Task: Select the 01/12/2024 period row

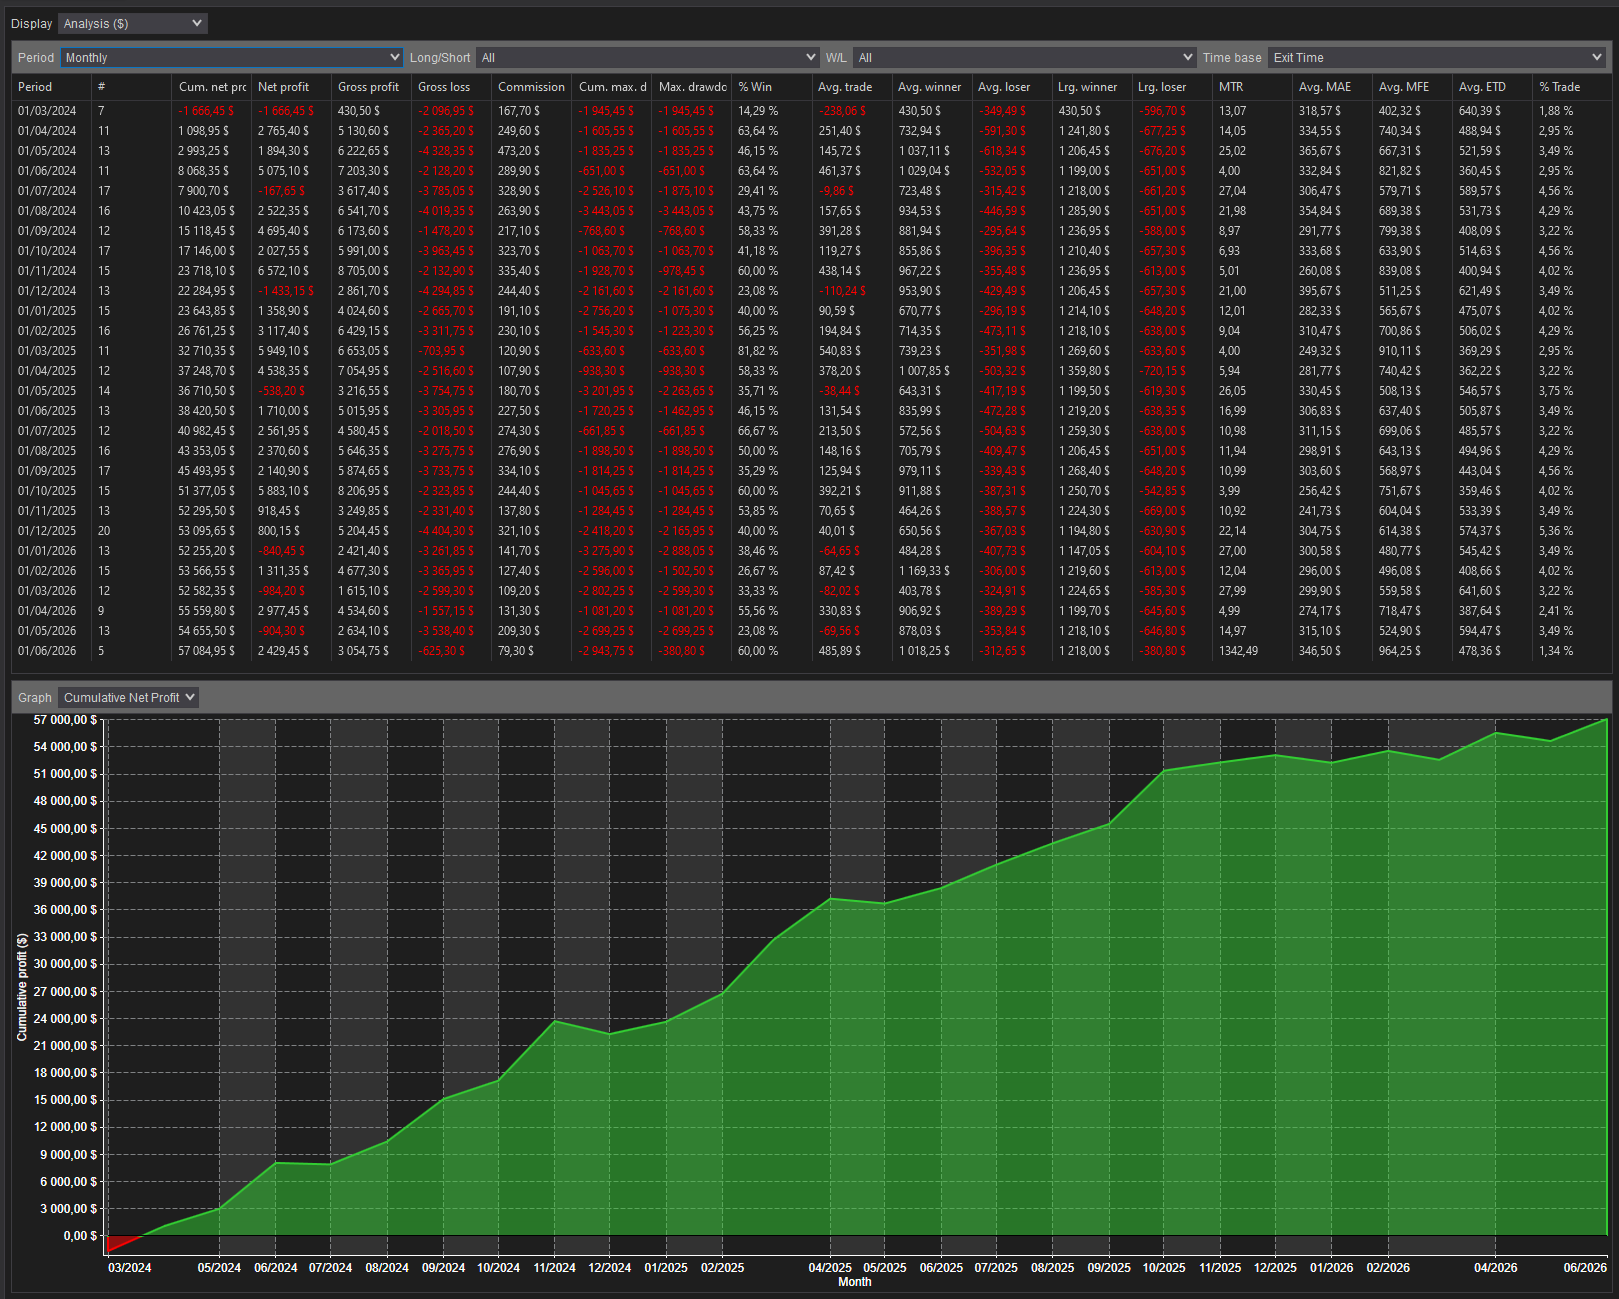Action: (811, 291)
